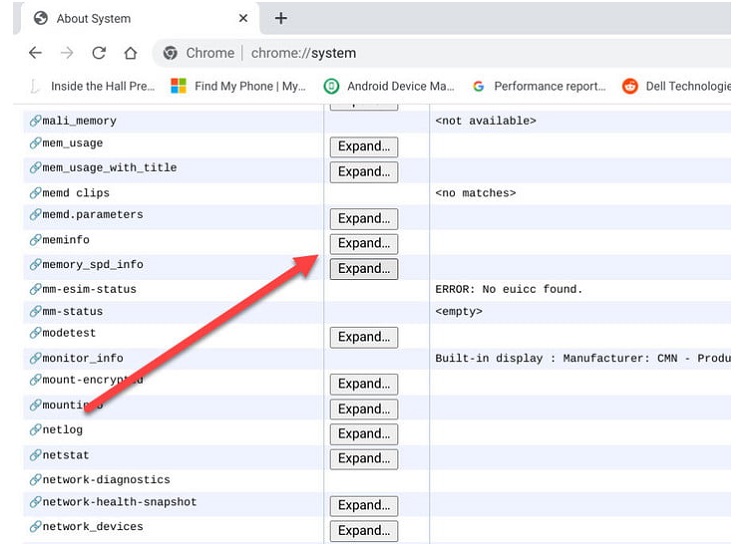
Task: Select the About System tab
Action: tap(139, 18)
